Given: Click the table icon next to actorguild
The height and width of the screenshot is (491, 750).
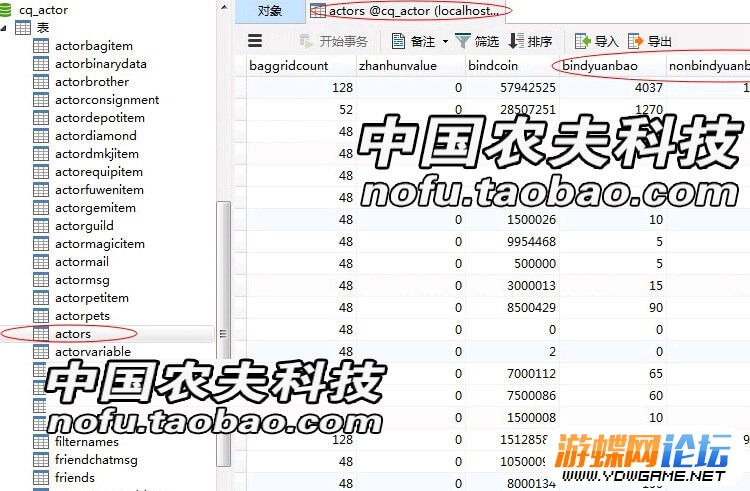Looking at the screenshot, I should [41, 226].
